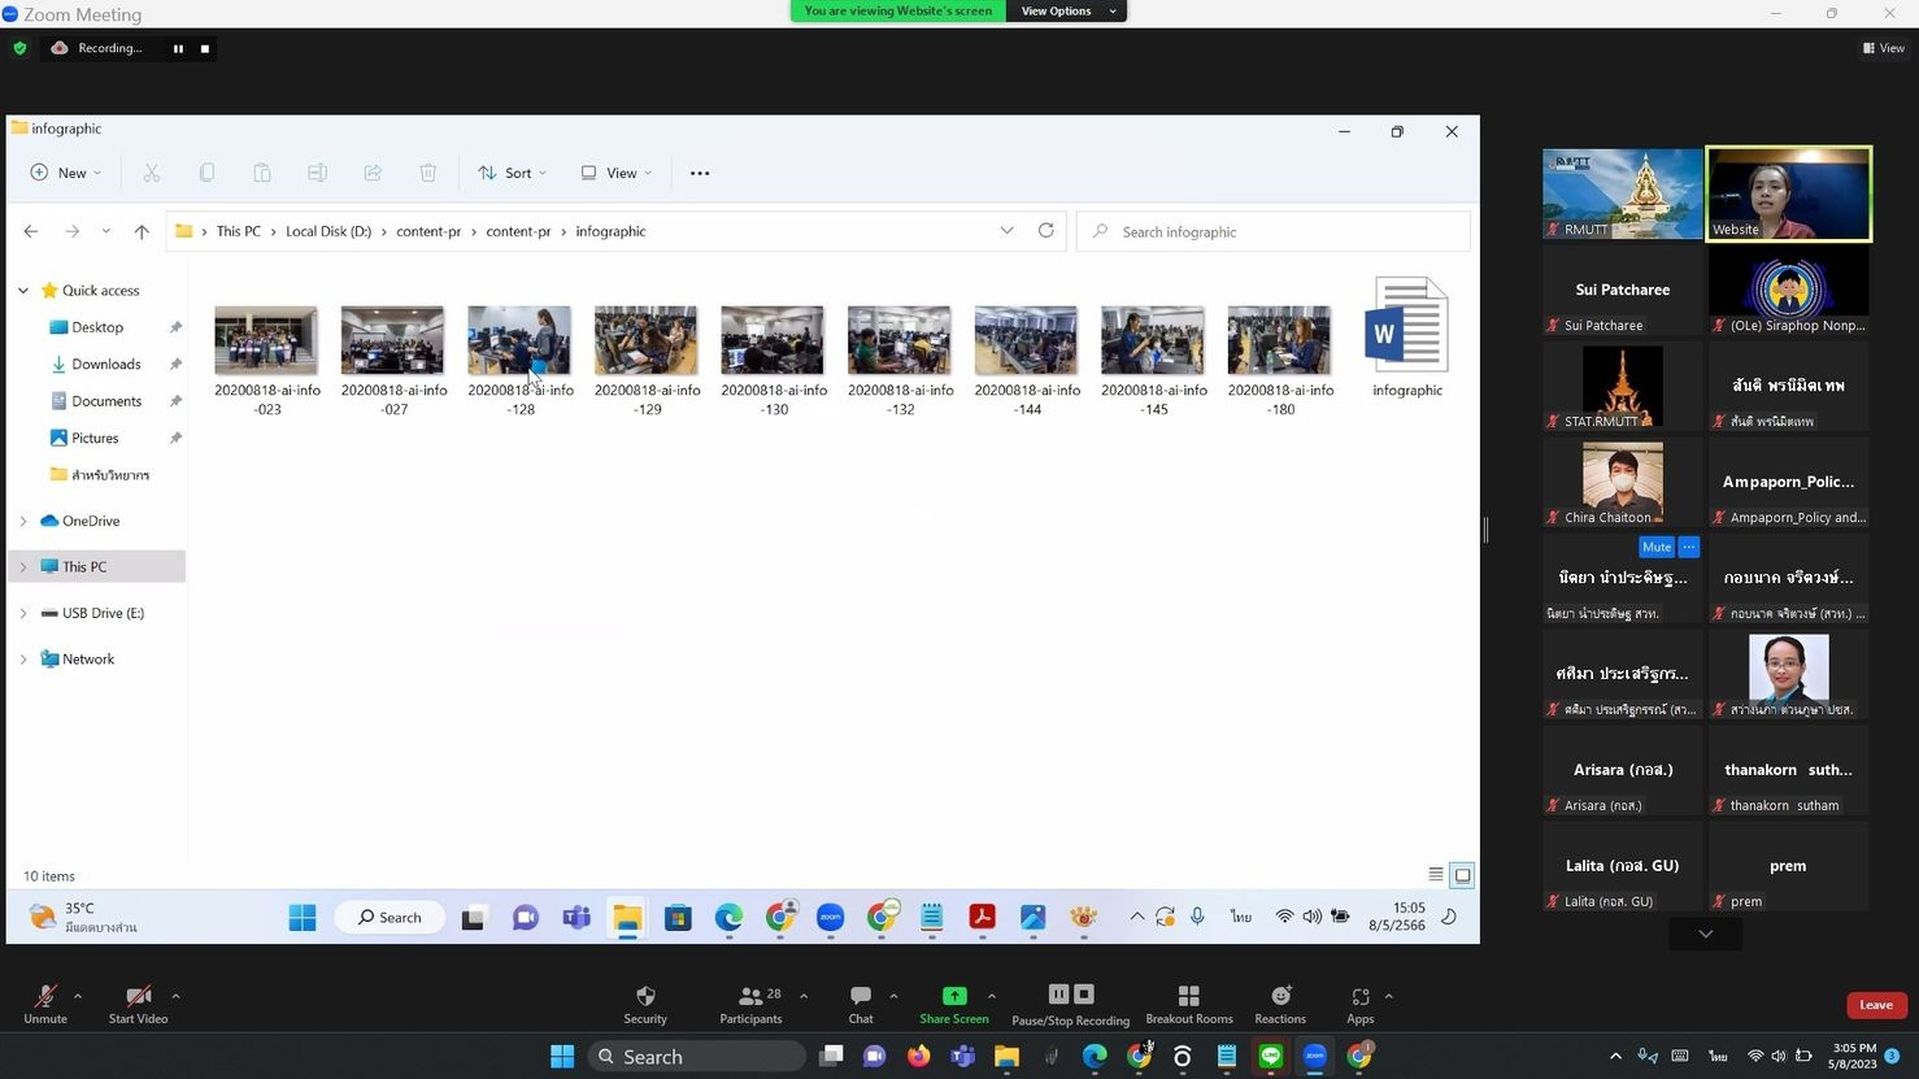
Task: Open the View dropdown in Explorer
Action: (x=616, y=173)
